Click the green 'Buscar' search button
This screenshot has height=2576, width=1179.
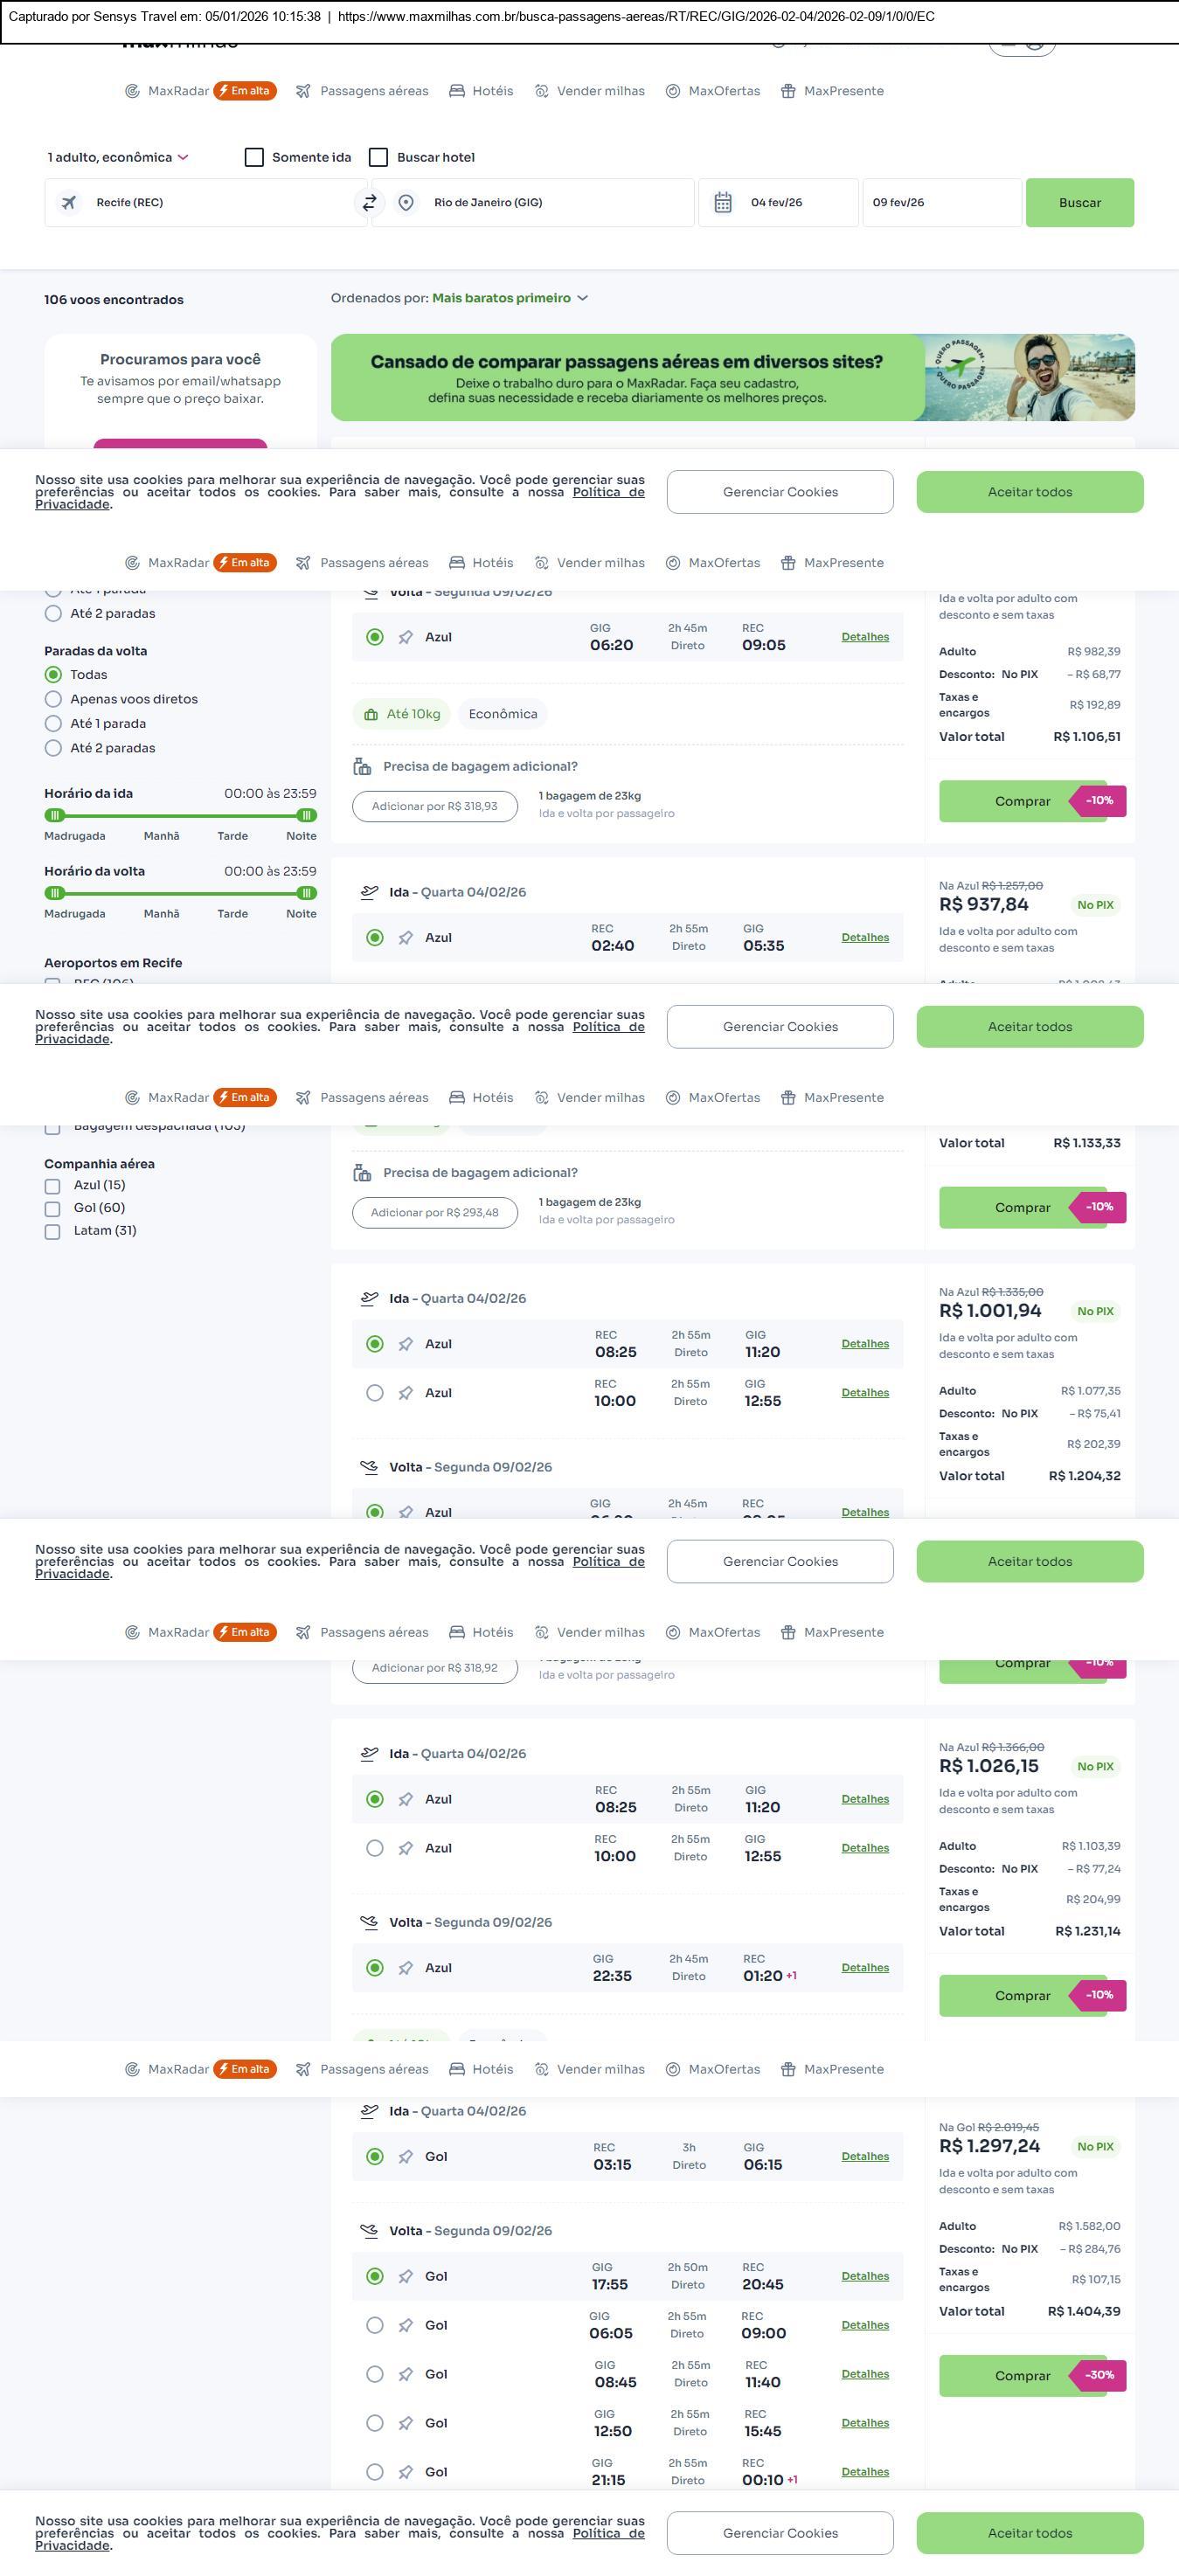pos(1079,203)
